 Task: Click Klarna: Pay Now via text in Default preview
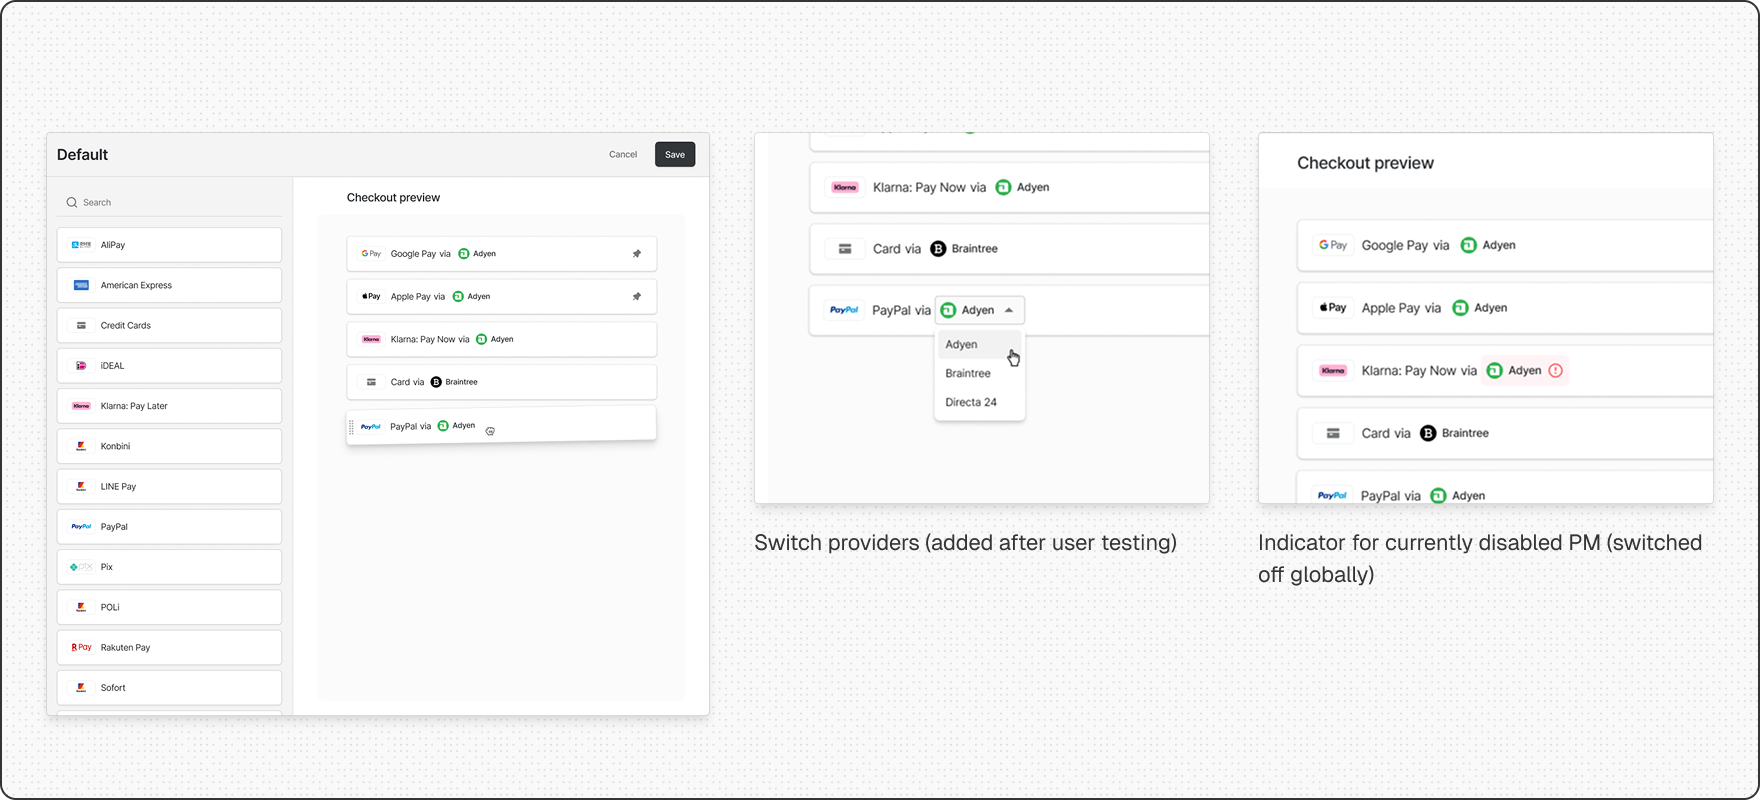430,340
